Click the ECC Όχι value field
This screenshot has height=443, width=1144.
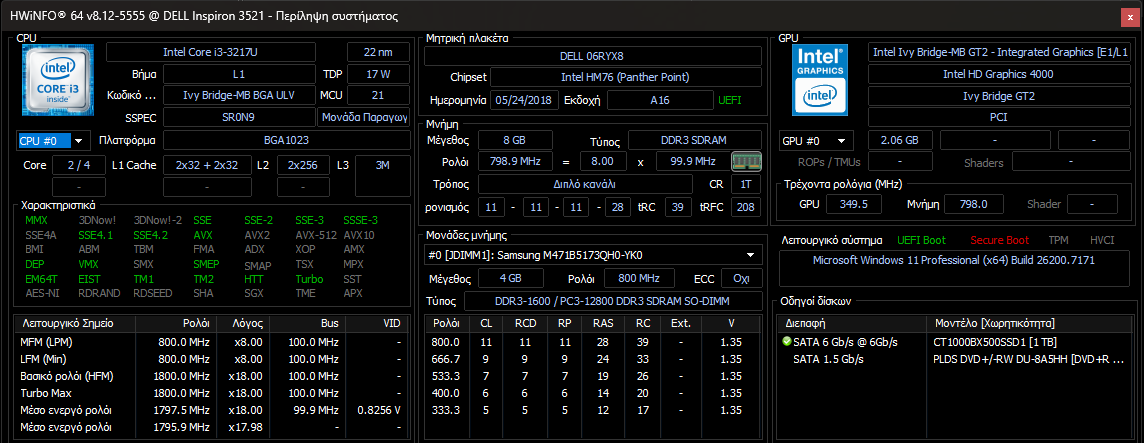tap(741, 278)
